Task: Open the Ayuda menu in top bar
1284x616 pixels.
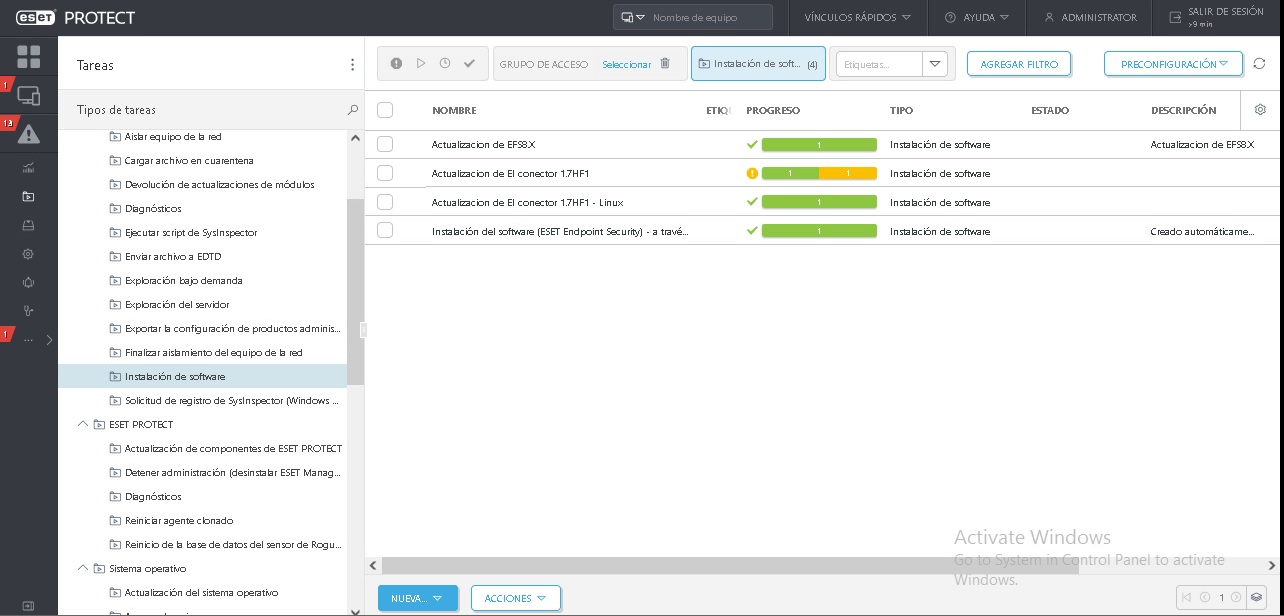Action: pyautogui.click(x=977, y=17)
